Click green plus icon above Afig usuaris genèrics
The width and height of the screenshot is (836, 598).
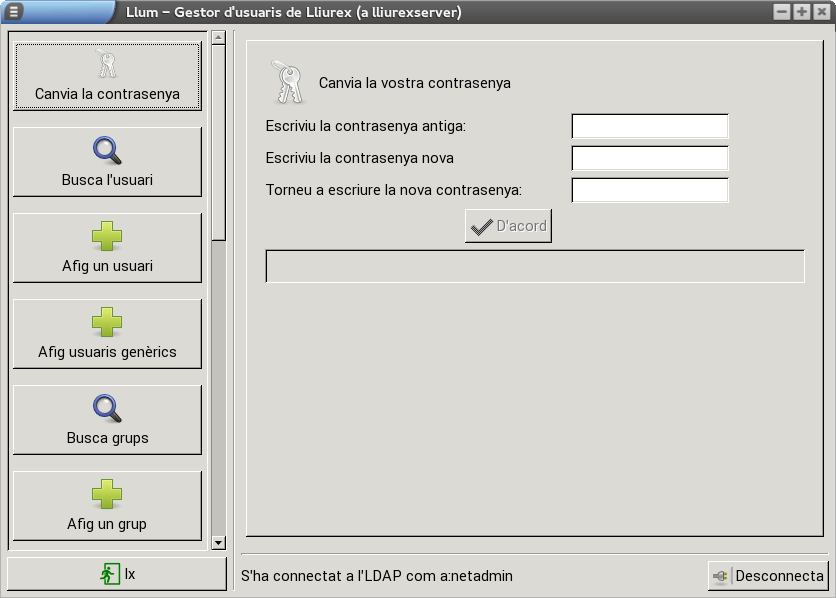click(x=107, y=323)
